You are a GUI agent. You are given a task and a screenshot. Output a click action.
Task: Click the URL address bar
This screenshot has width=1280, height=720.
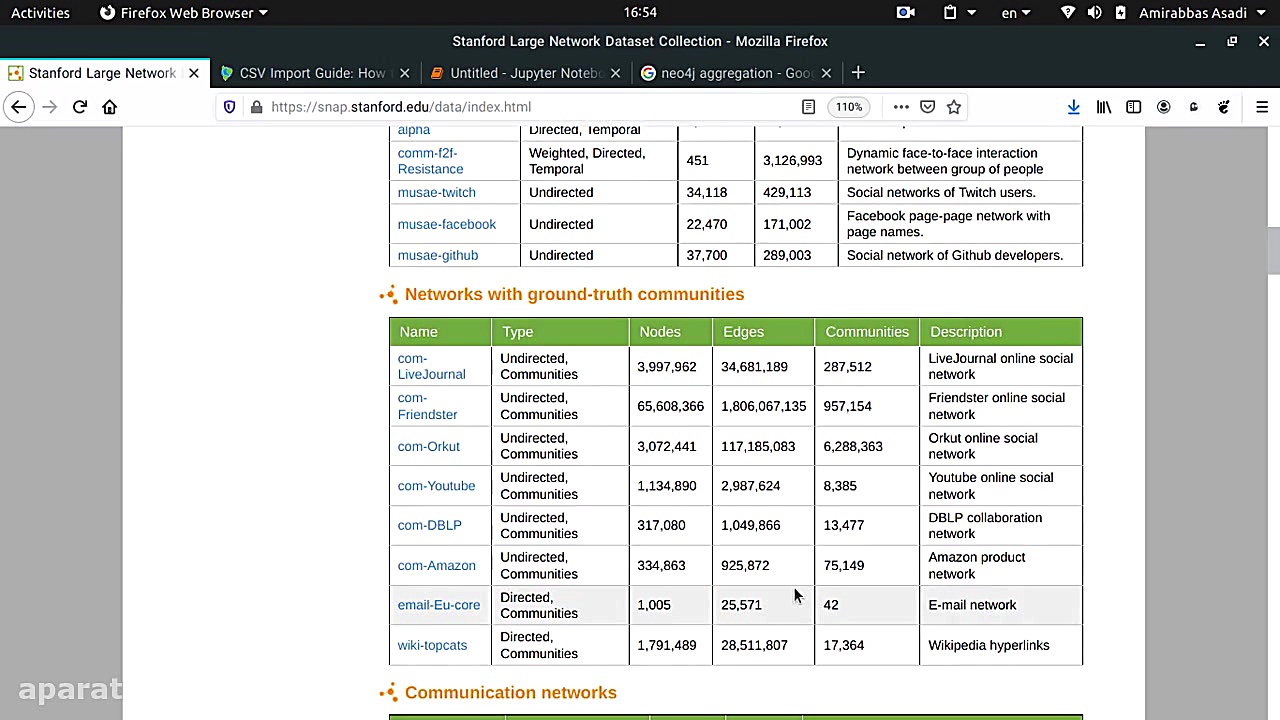[520, 107]
